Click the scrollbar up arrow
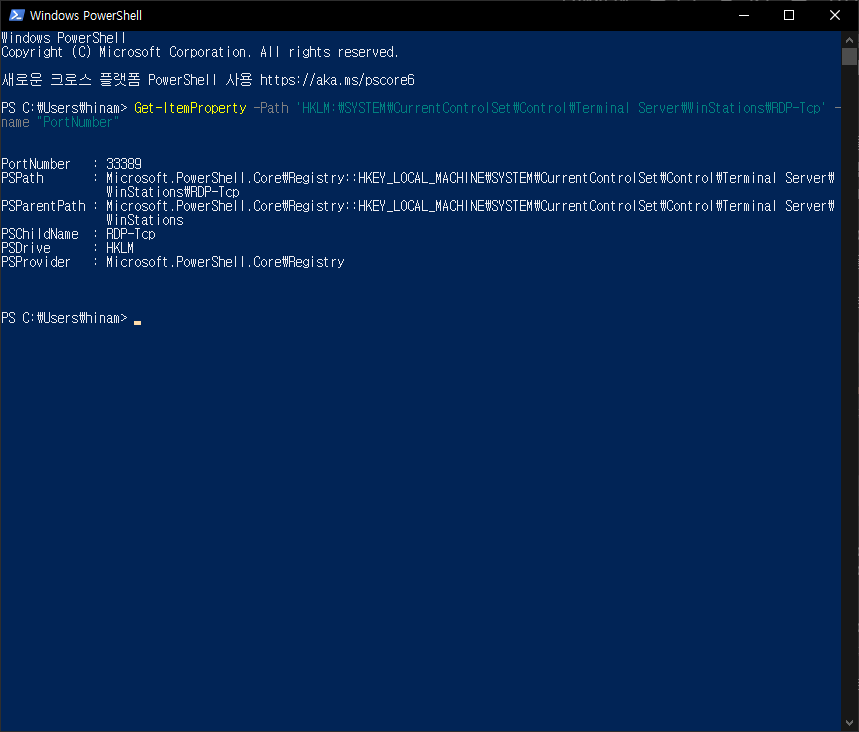The image size is (859, 732). point(849,39)
